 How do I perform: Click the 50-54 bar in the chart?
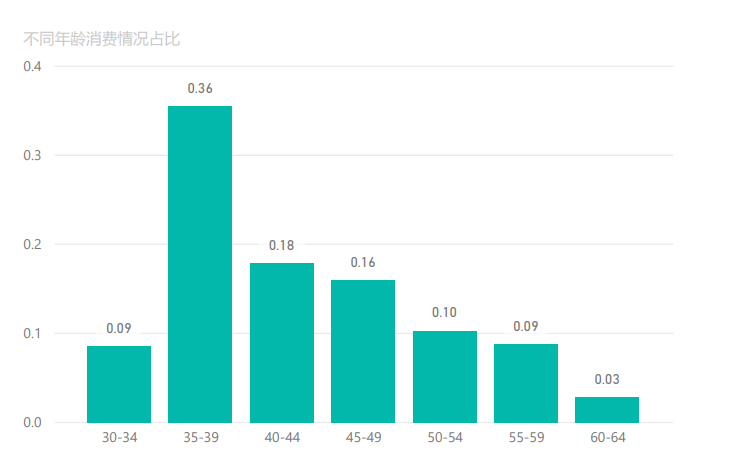pyautogui.click(x=445, y=377)
